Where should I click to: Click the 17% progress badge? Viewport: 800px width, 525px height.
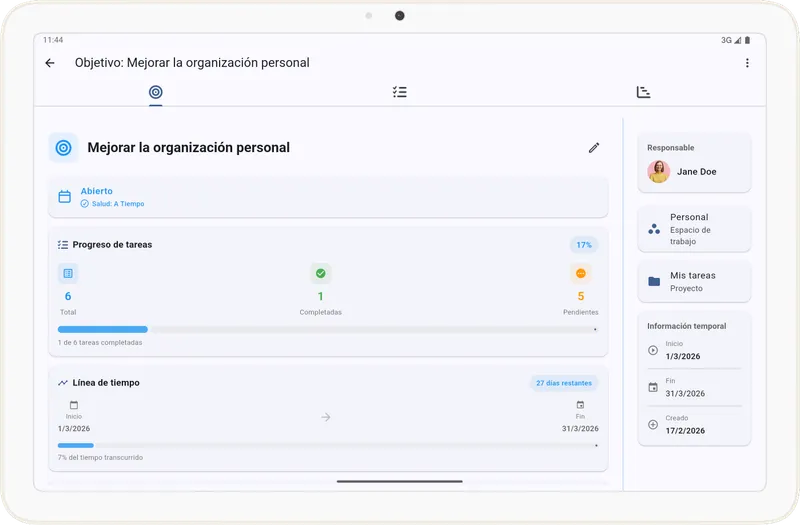(584, 245)
